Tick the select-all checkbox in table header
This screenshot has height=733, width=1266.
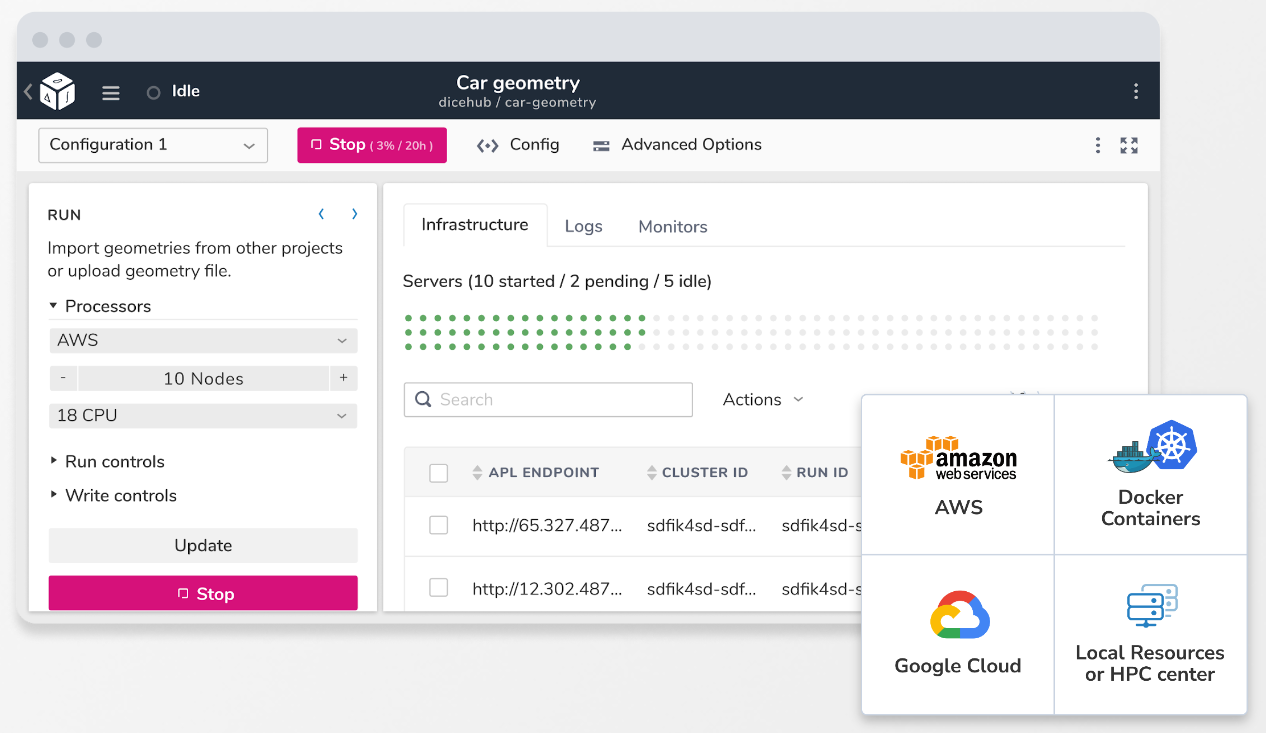pos(438,473)
